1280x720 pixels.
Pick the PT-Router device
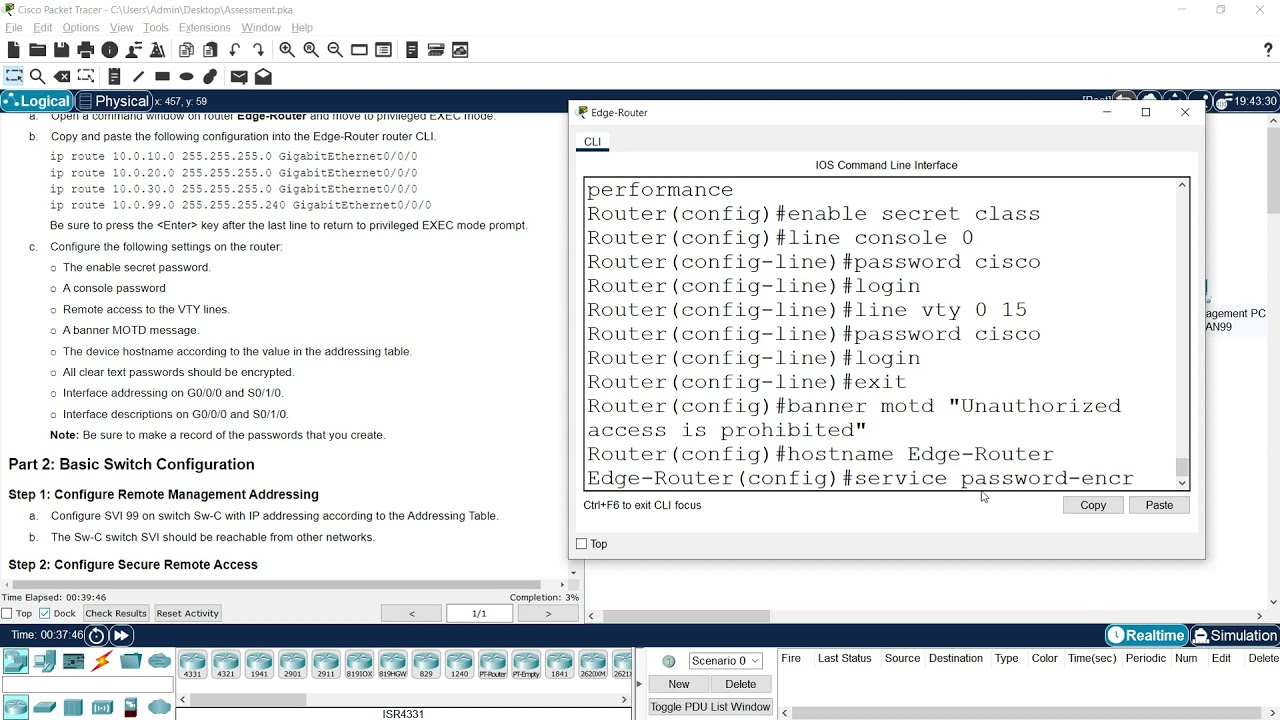tap(493, 664)
